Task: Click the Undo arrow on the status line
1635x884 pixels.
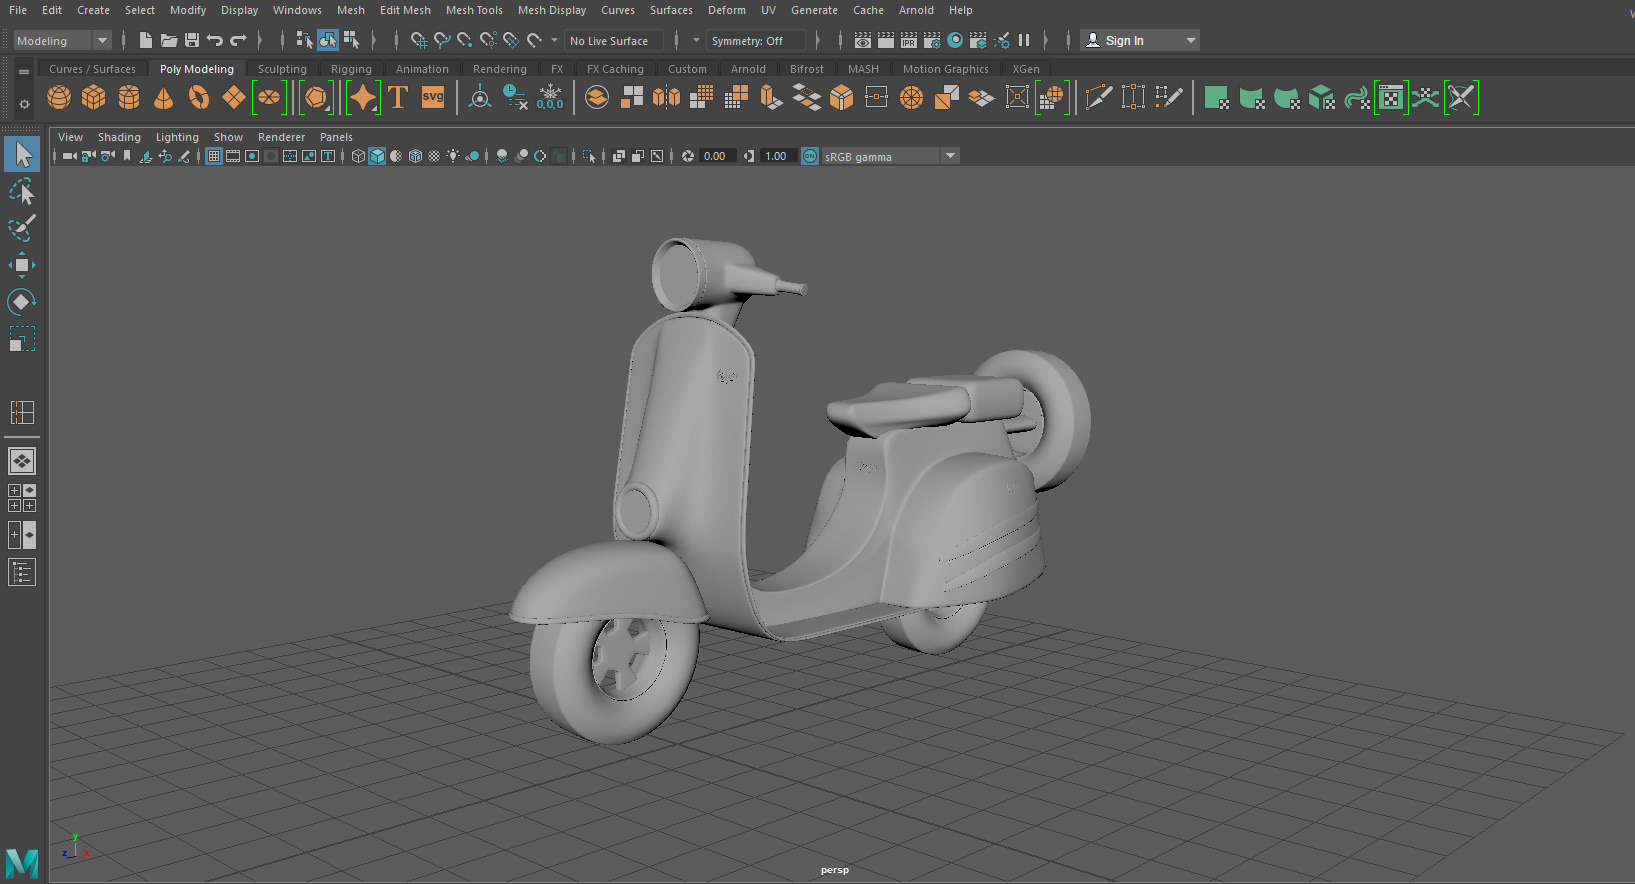Action: (214, 40)
